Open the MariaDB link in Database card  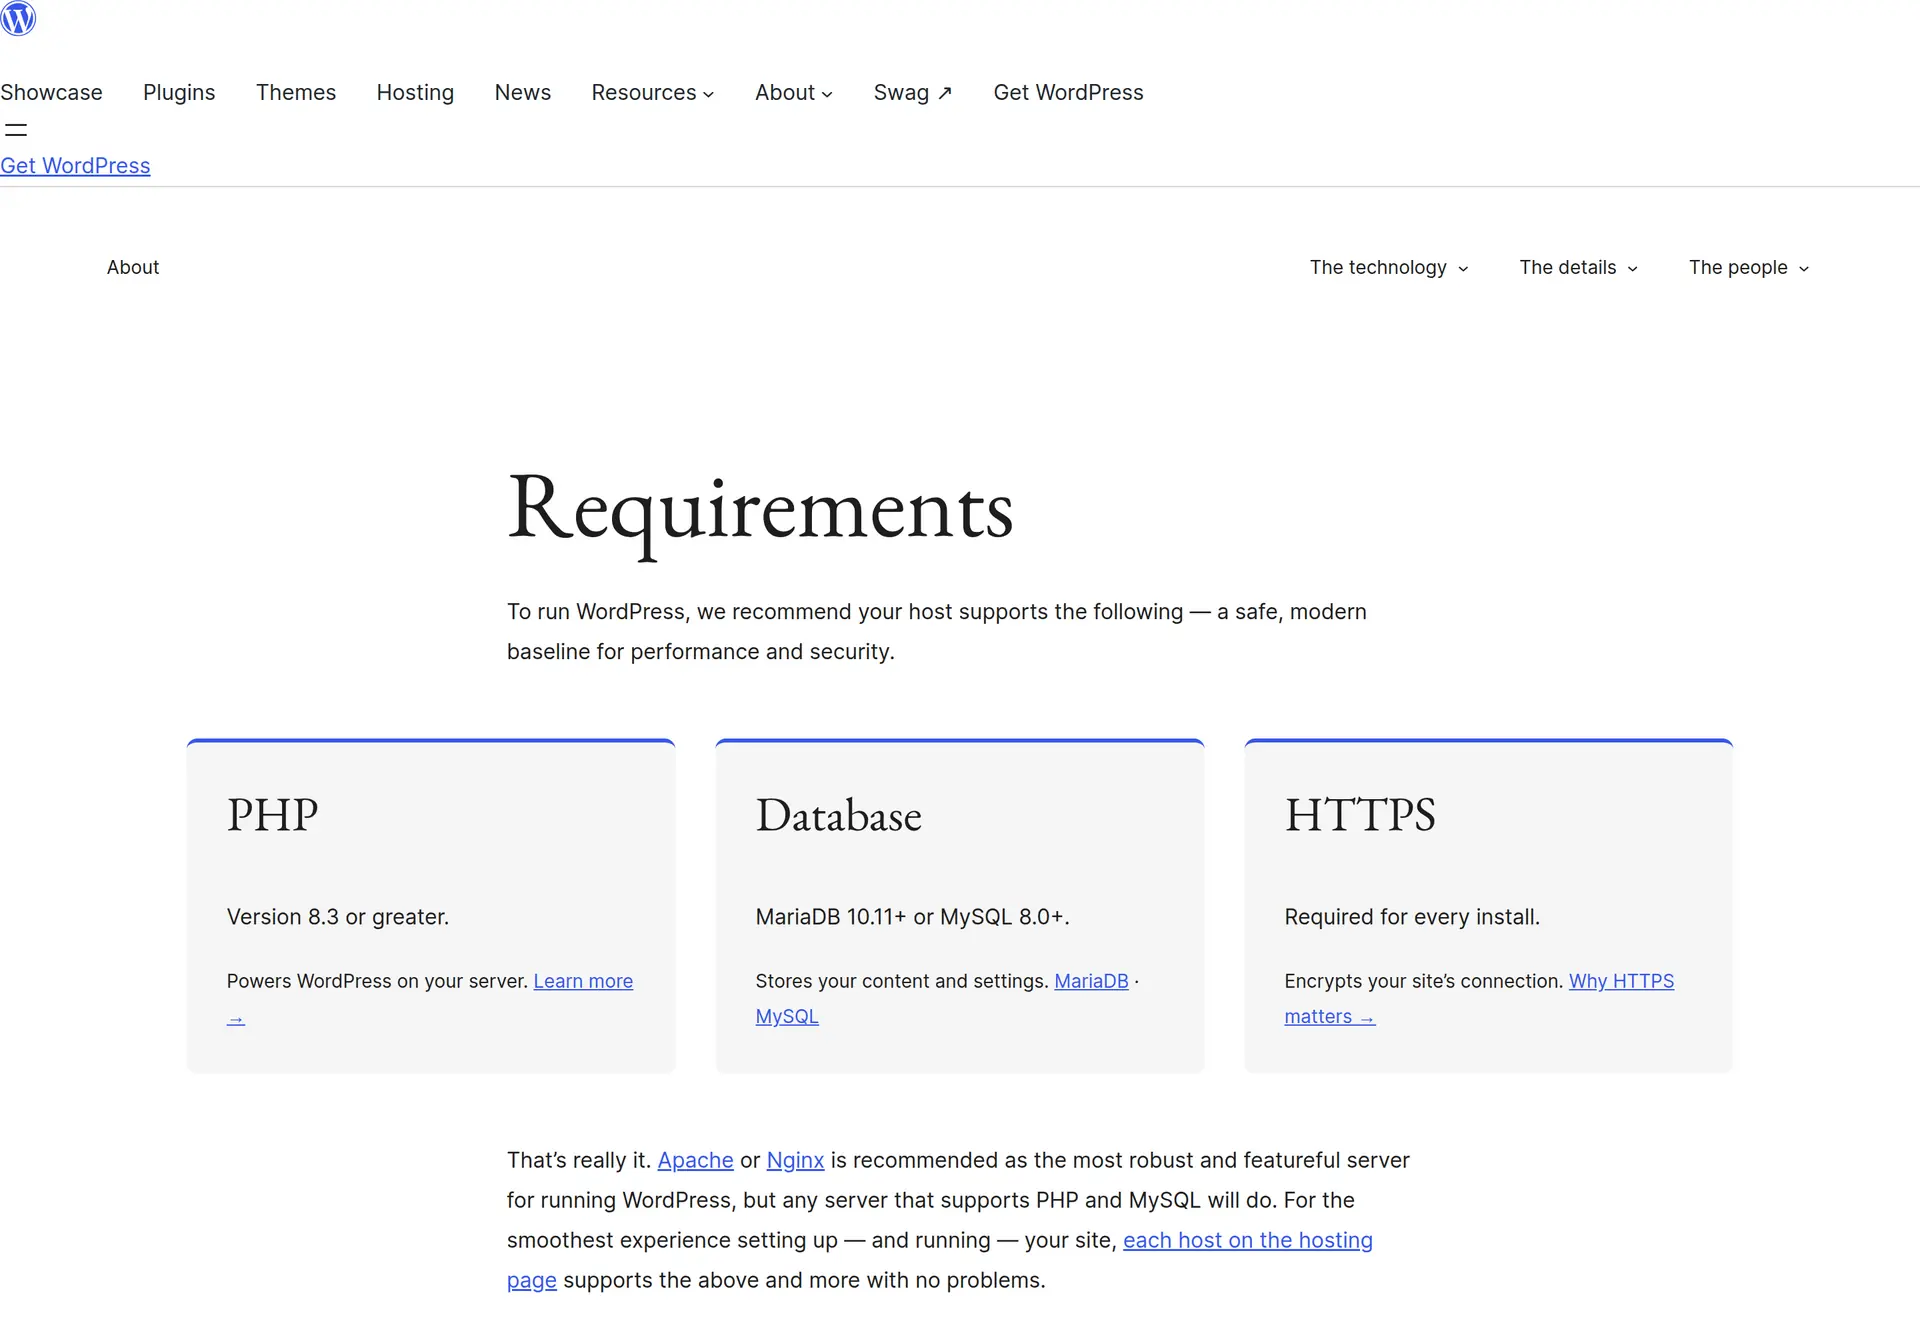1091,981
